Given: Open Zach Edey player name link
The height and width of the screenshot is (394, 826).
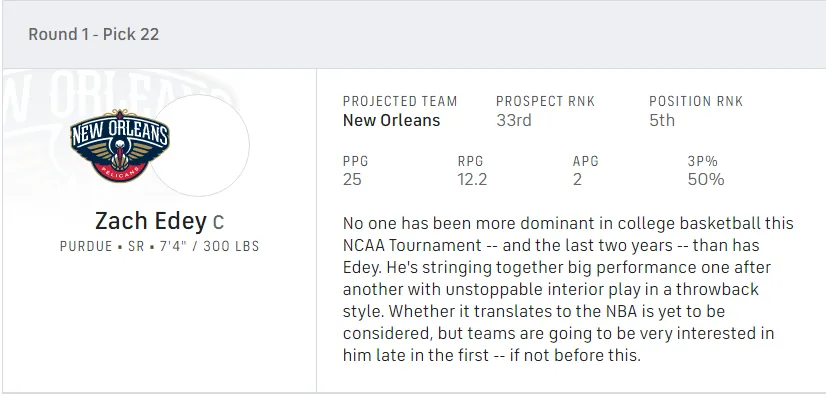Looking at the screenshot, I should point(151,221).
